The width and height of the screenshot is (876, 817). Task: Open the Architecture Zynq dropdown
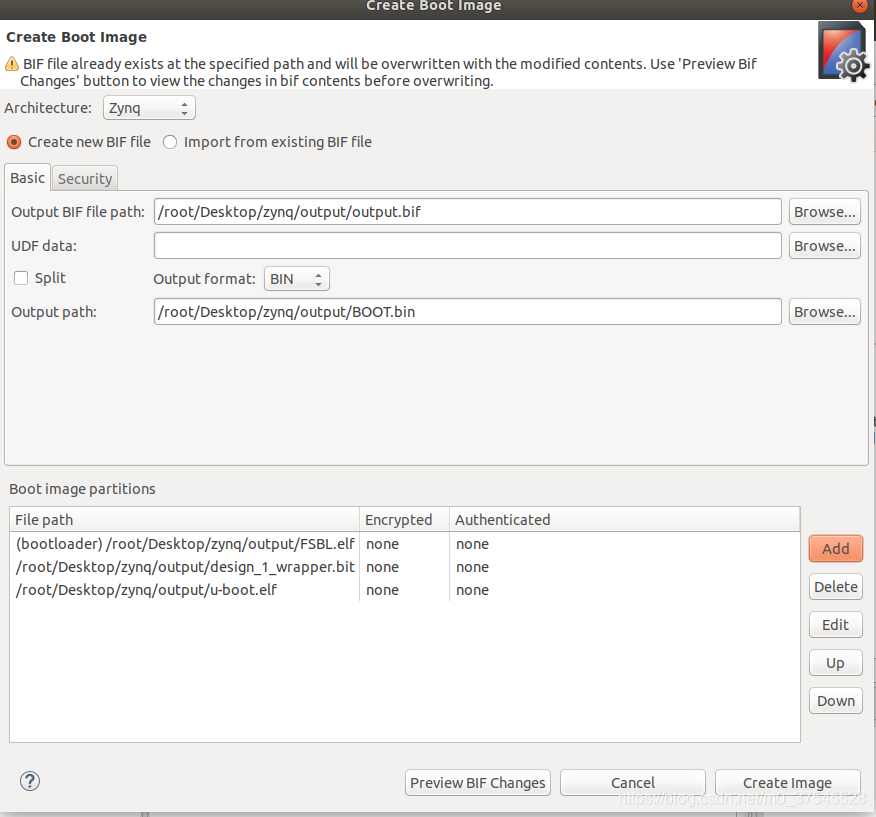pyautogui.click(x=149, y=108)
